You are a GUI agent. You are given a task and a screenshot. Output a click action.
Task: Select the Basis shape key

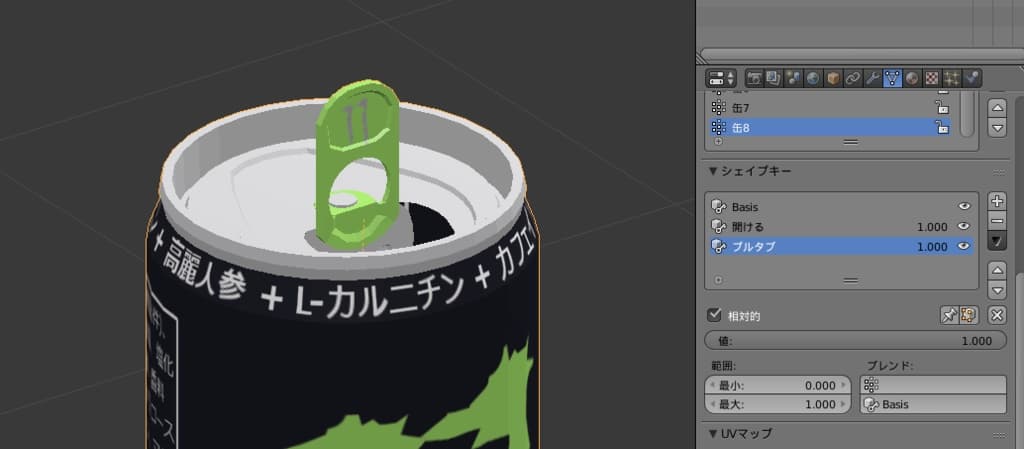click(842, 206)
